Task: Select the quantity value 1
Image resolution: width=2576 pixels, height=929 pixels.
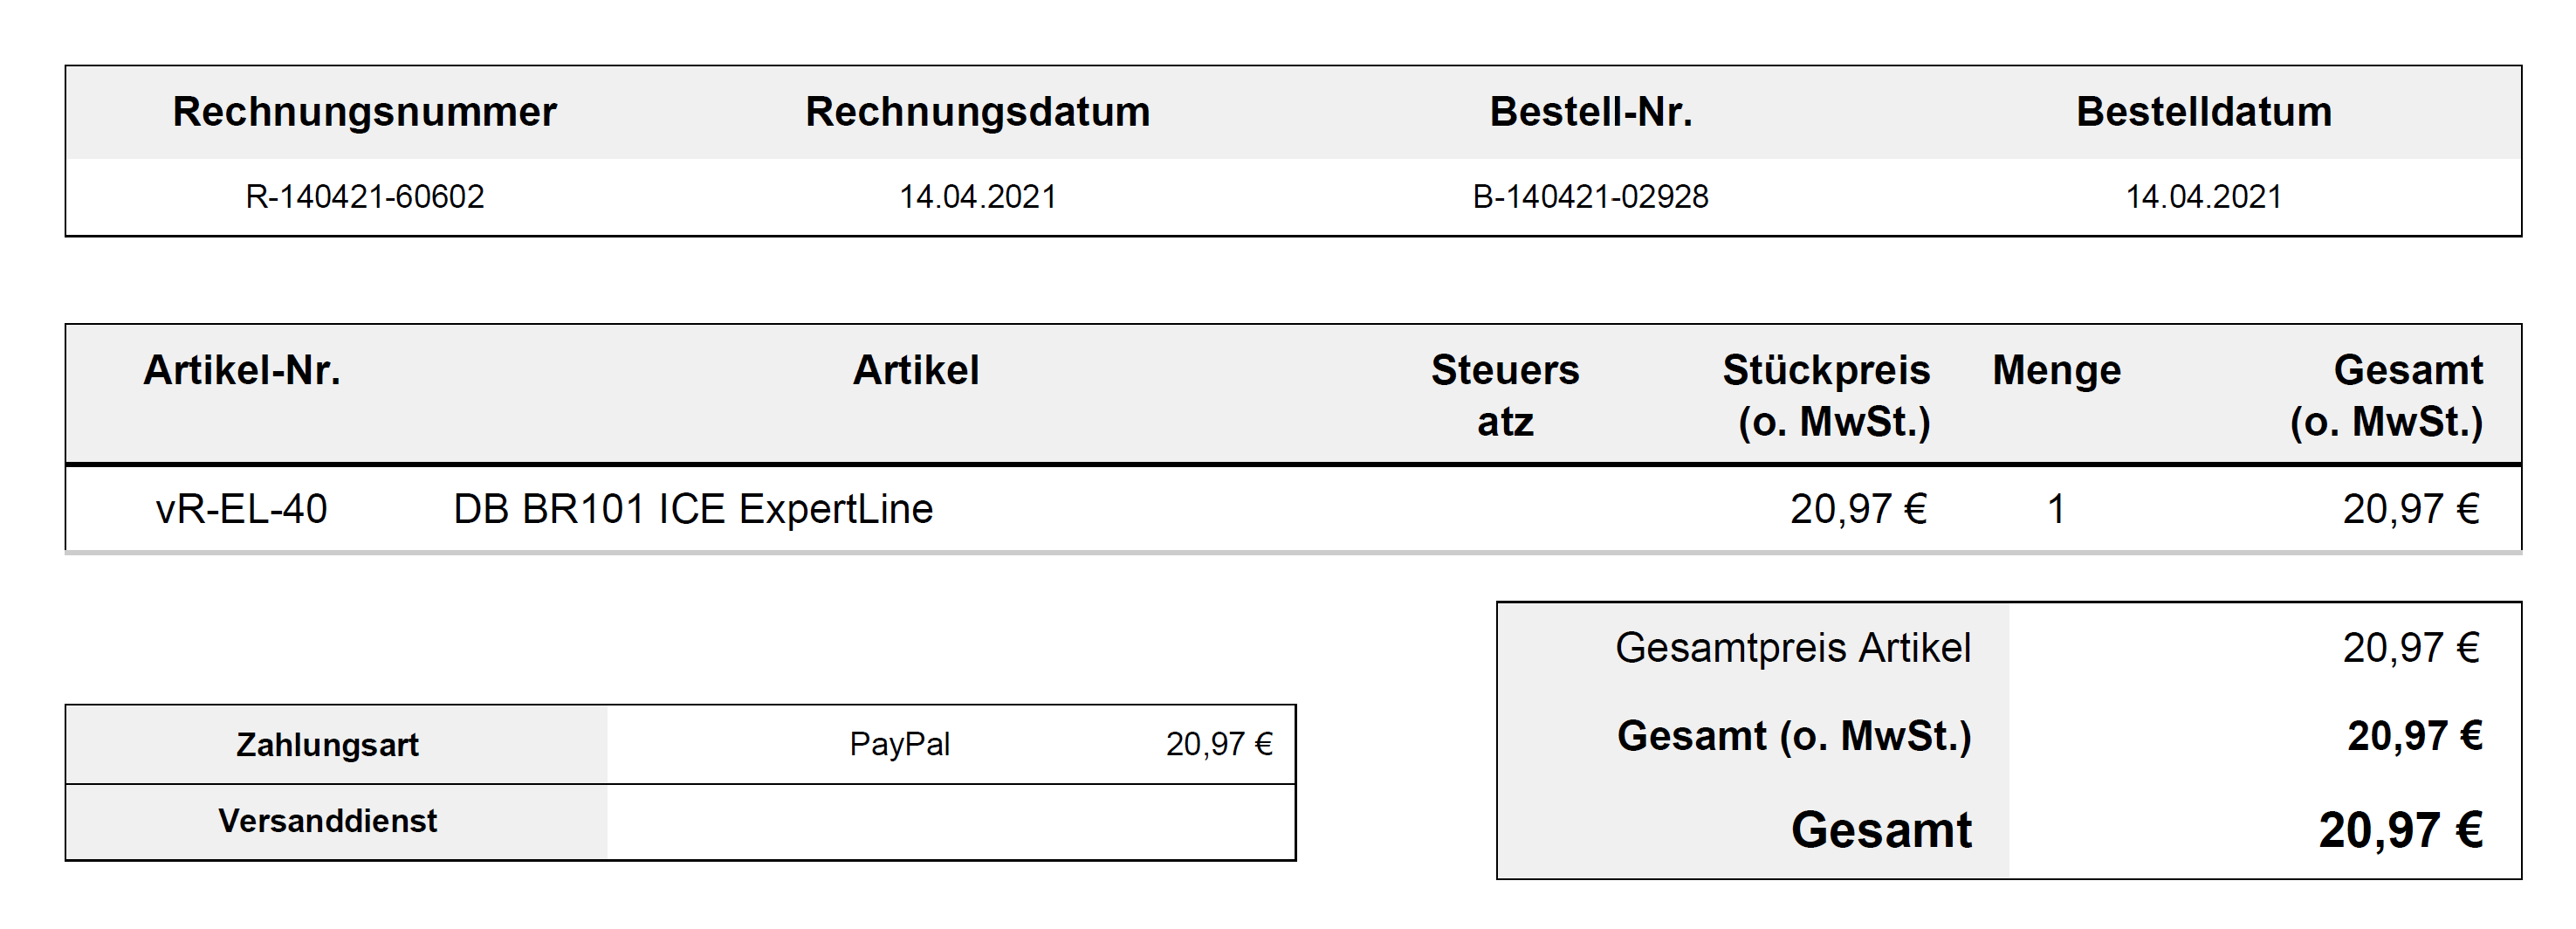Action: (x=2056, y=509)
